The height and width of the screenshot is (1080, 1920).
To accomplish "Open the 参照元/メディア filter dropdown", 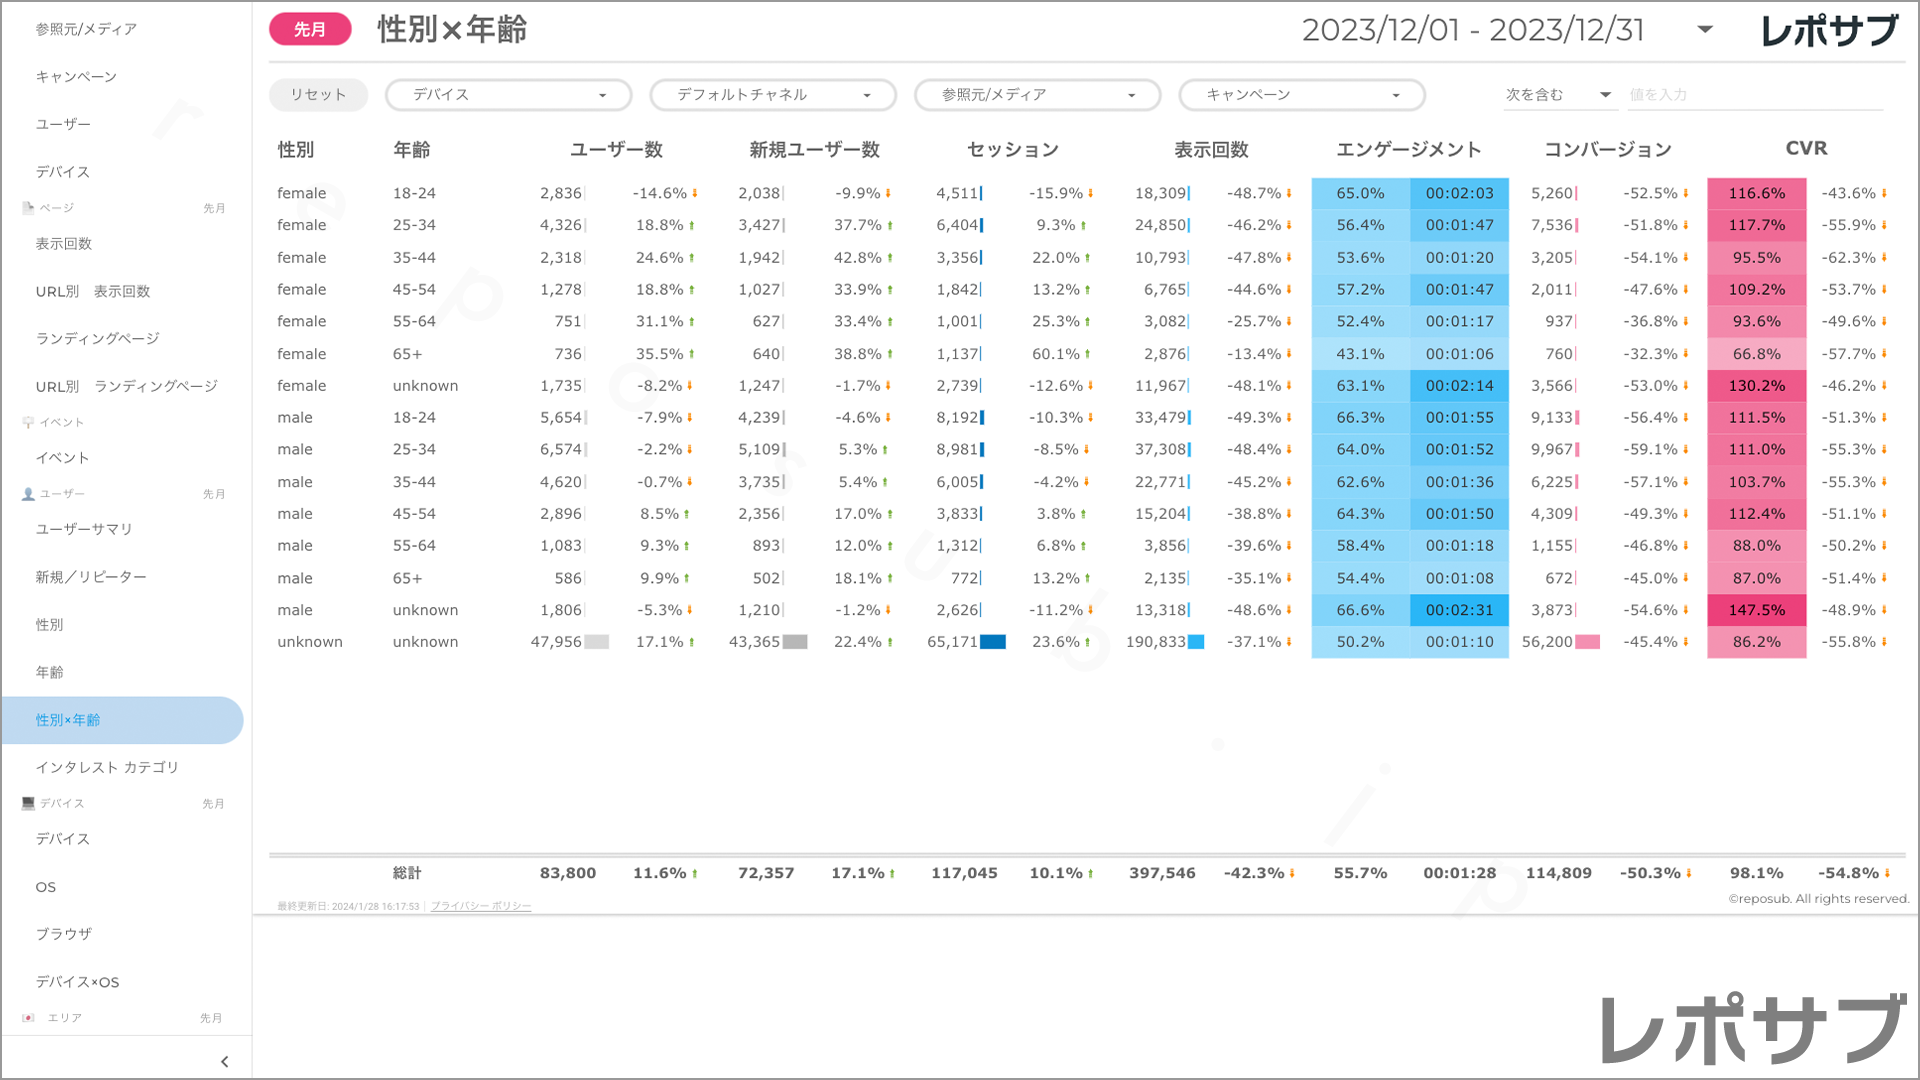I will click(x=1037, y=95).
